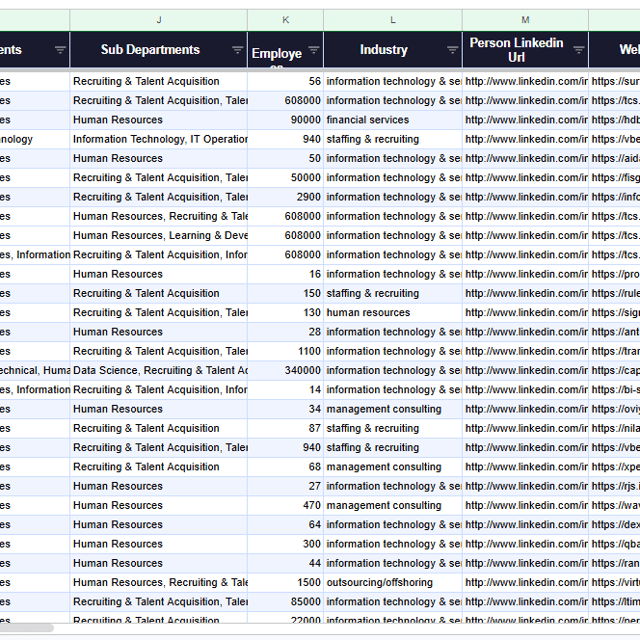
Task: Select employee count cell 87
Action: [x=285, y=429]
